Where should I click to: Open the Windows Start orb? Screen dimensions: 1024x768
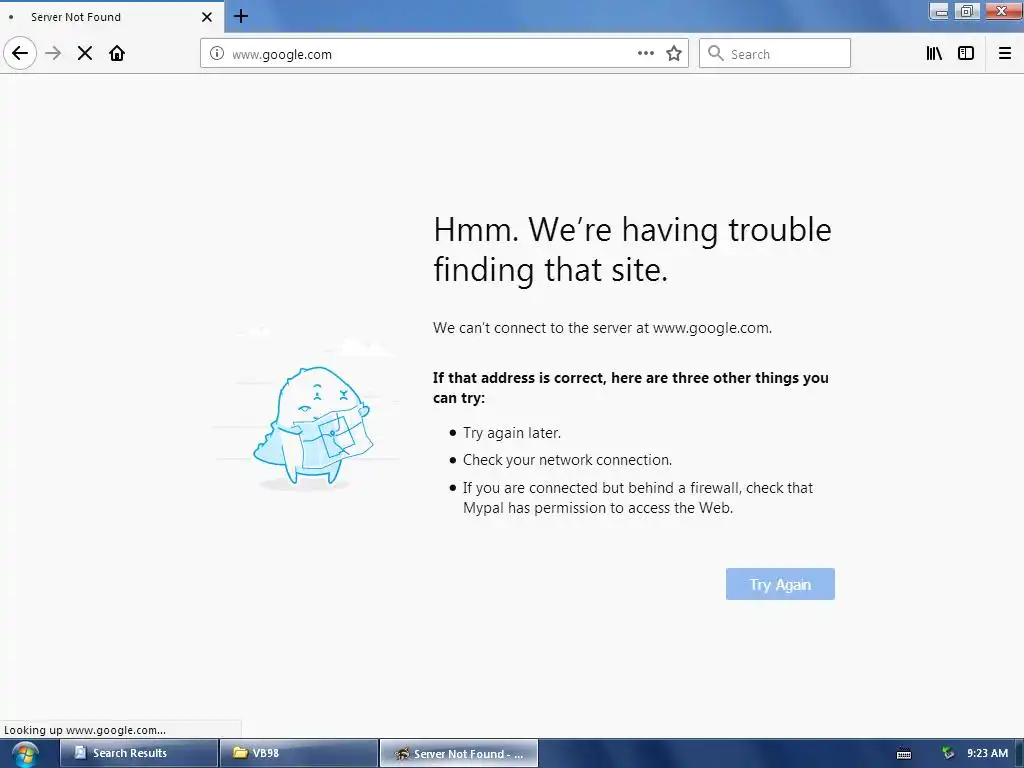(25, 754)
